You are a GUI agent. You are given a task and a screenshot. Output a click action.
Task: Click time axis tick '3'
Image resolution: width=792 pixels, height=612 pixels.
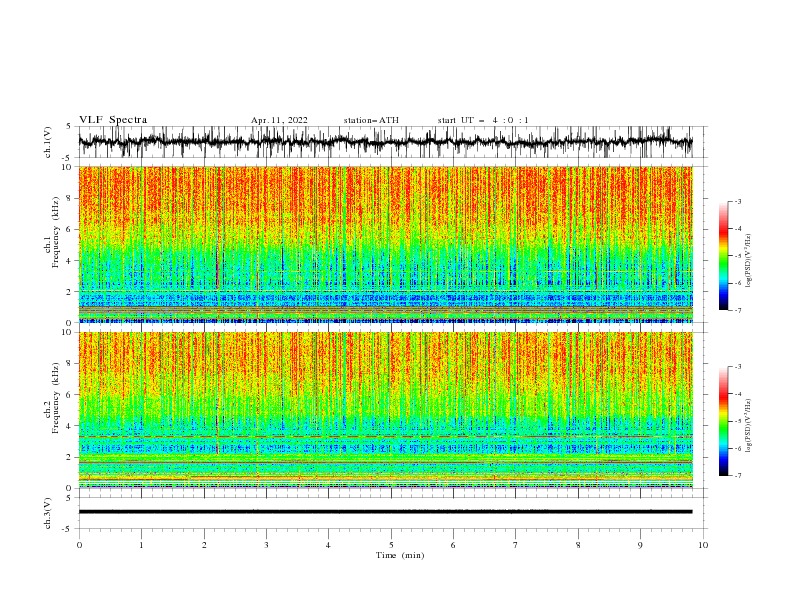click(x=266, y=545)
